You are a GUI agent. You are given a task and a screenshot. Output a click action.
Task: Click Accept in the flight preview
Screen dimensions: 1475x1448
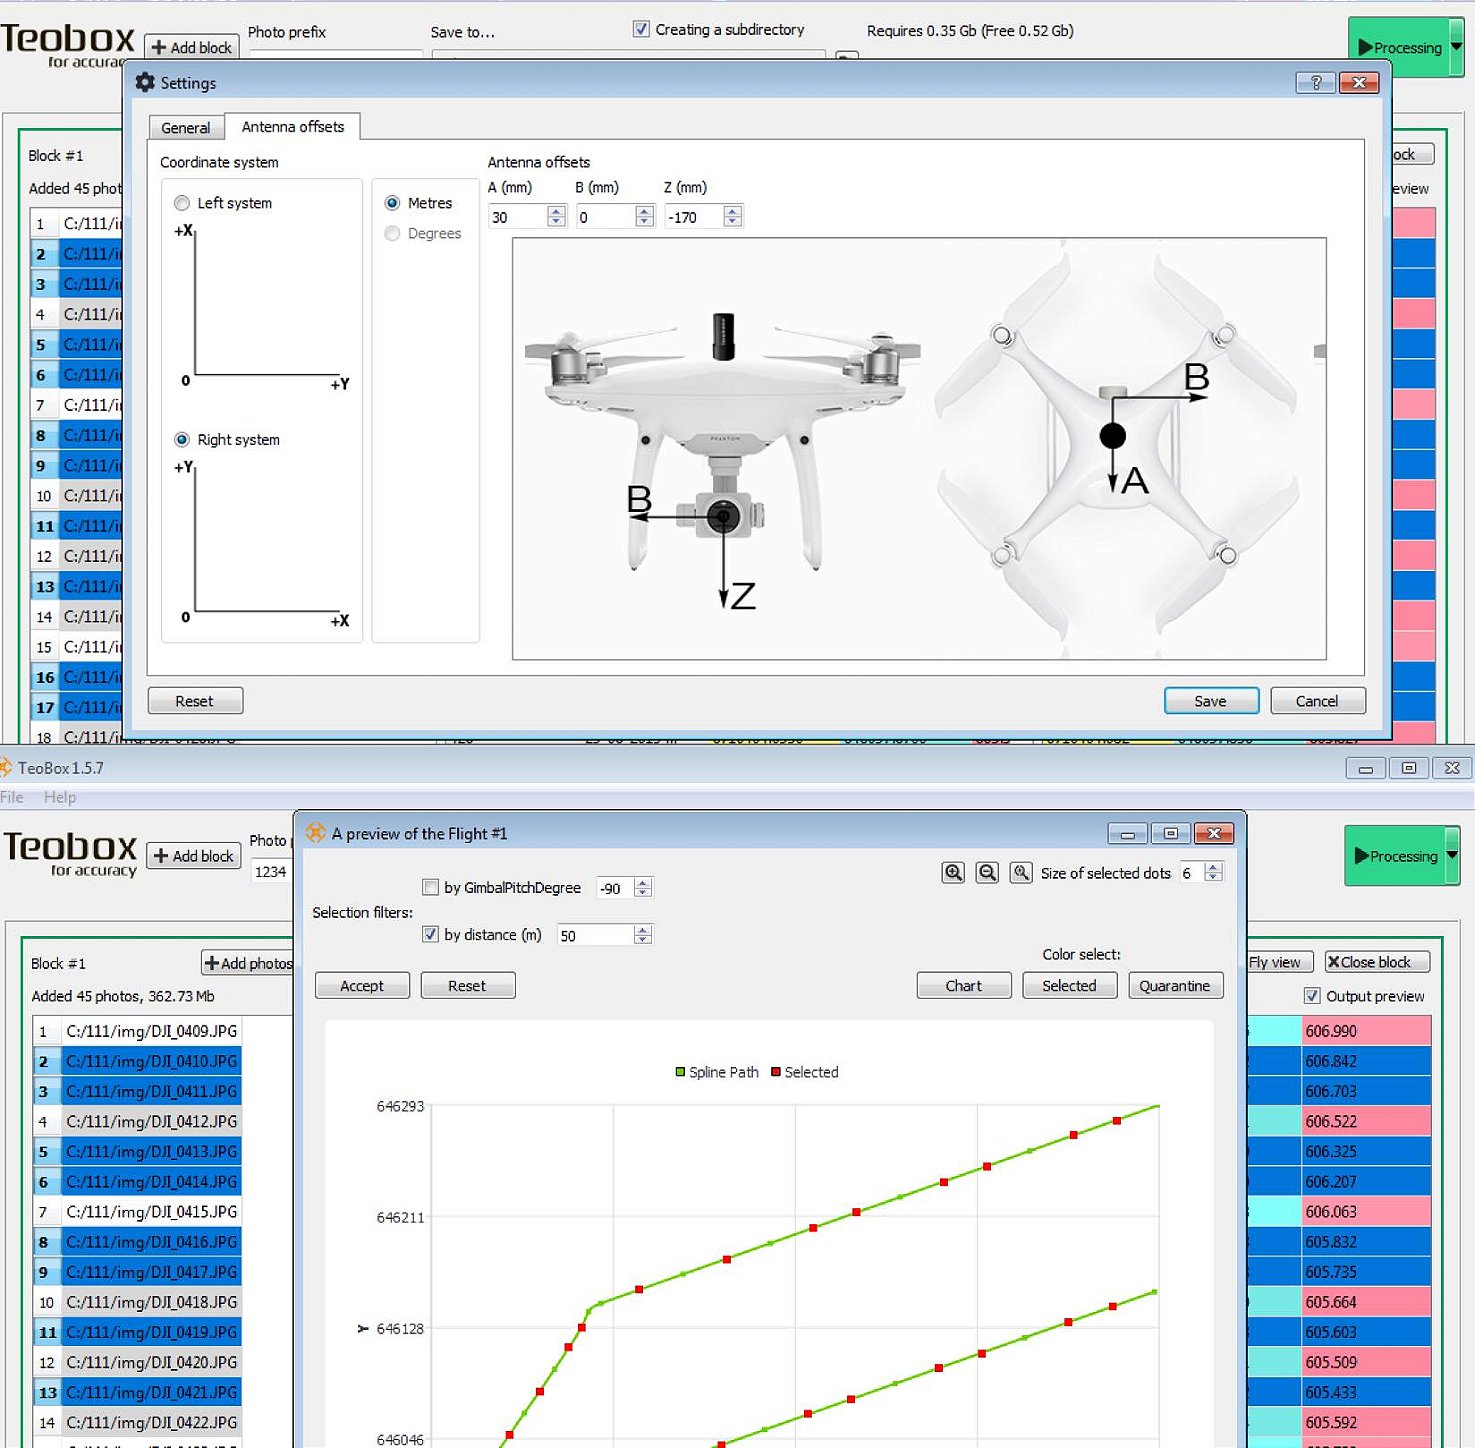point(362,986)
